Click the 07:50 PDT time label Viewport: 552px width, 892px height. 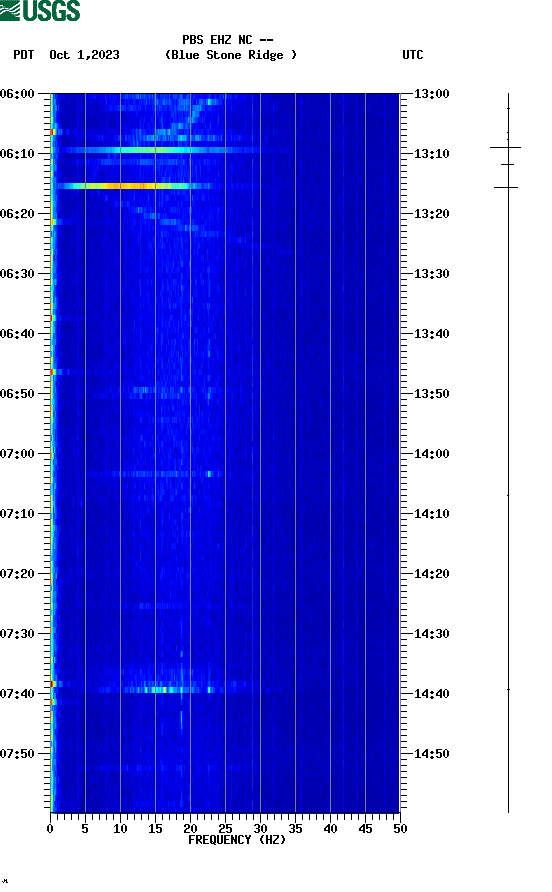(x=17, y=754)
